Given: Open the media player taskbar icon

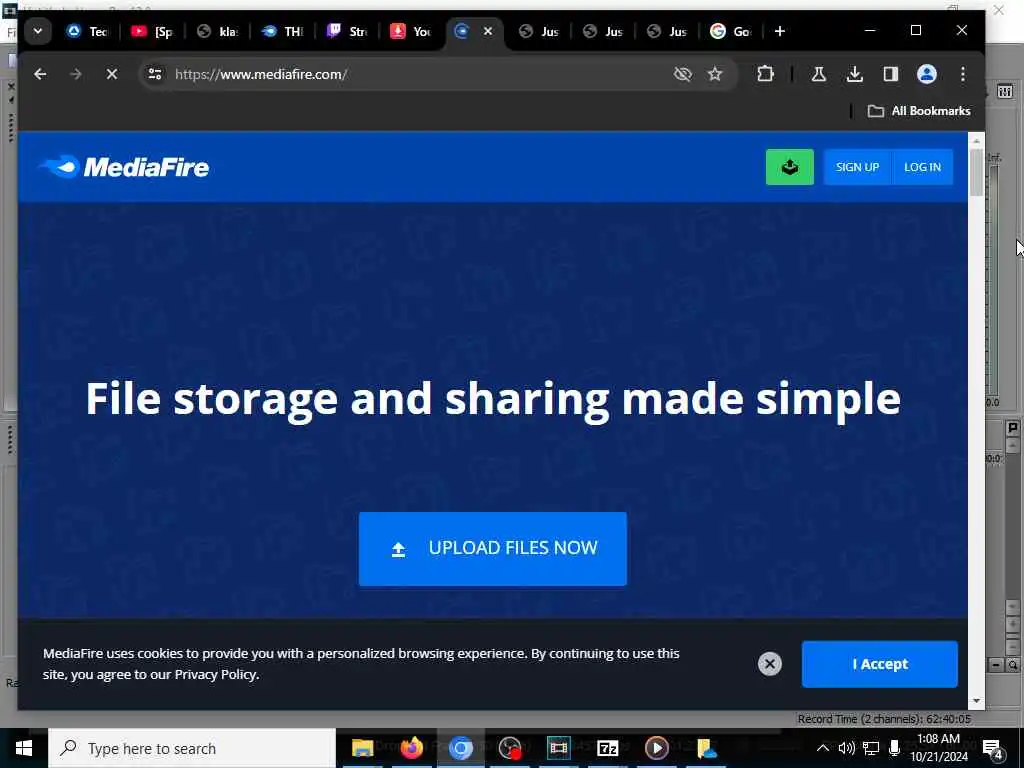Looking at the screenshot, I should click(x=656, y=748).
